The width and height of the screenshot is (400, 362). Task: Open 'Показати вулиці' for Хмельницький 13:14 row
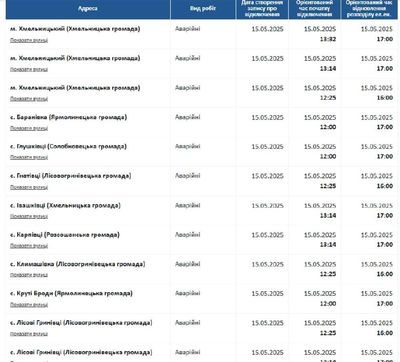[29, 69]
